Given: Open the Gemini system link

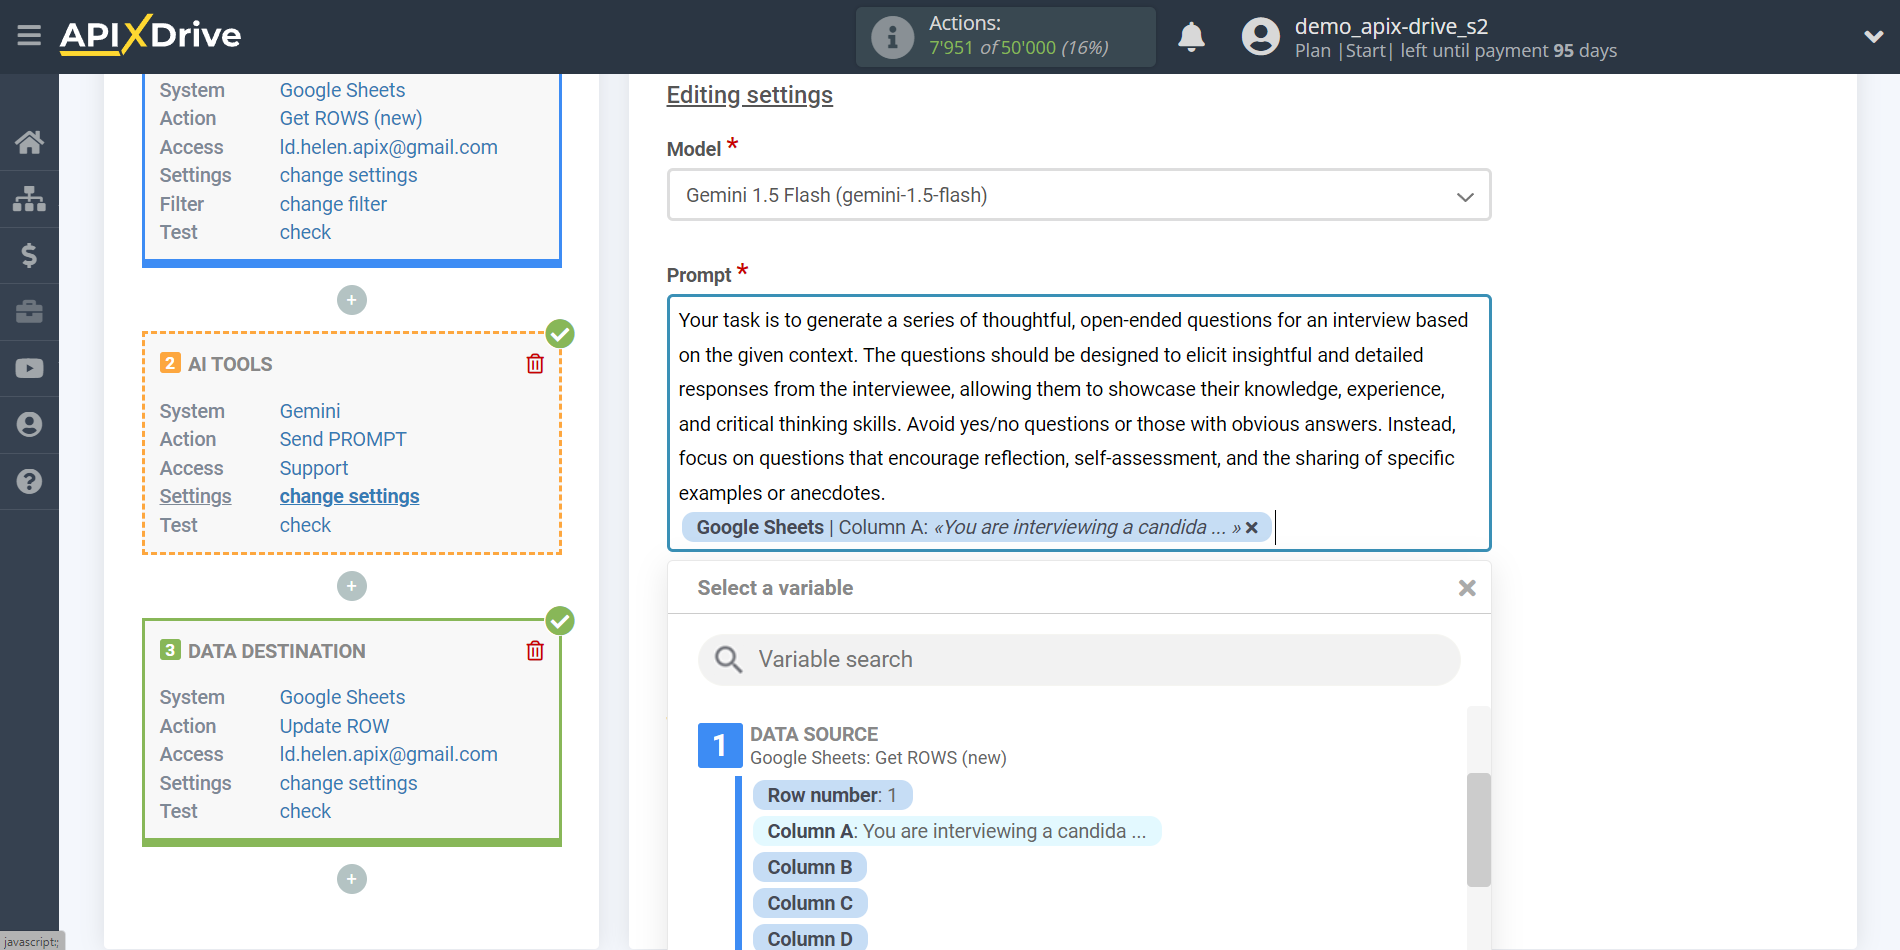Looking at the screenshot, I should pyautogui.click(x=310, y=411).
